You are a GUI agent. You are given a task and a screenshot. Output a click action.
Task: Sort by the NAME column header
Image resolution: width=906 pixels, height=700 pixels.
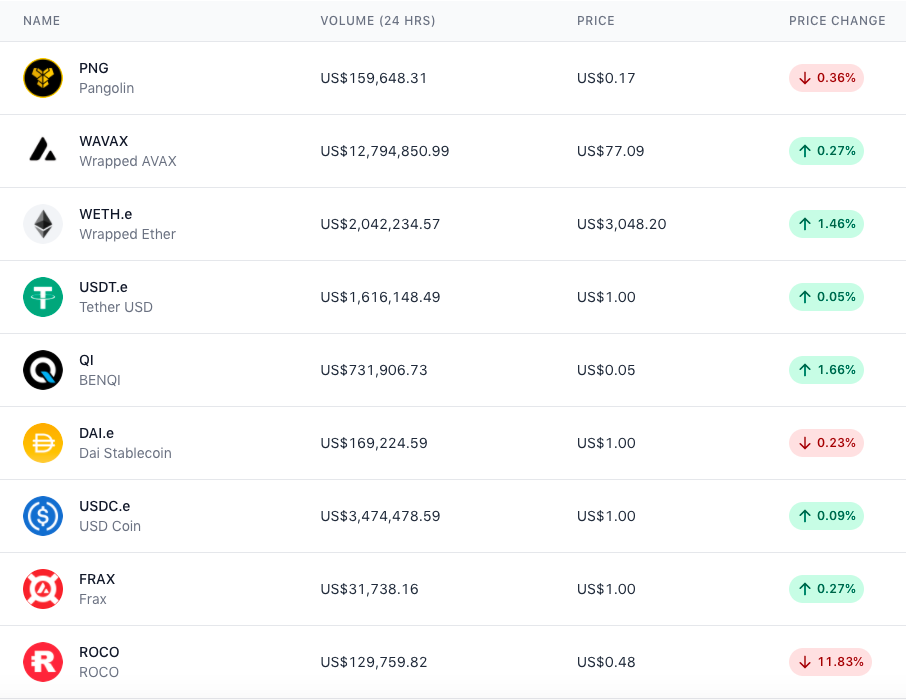(x=42, y=21)
